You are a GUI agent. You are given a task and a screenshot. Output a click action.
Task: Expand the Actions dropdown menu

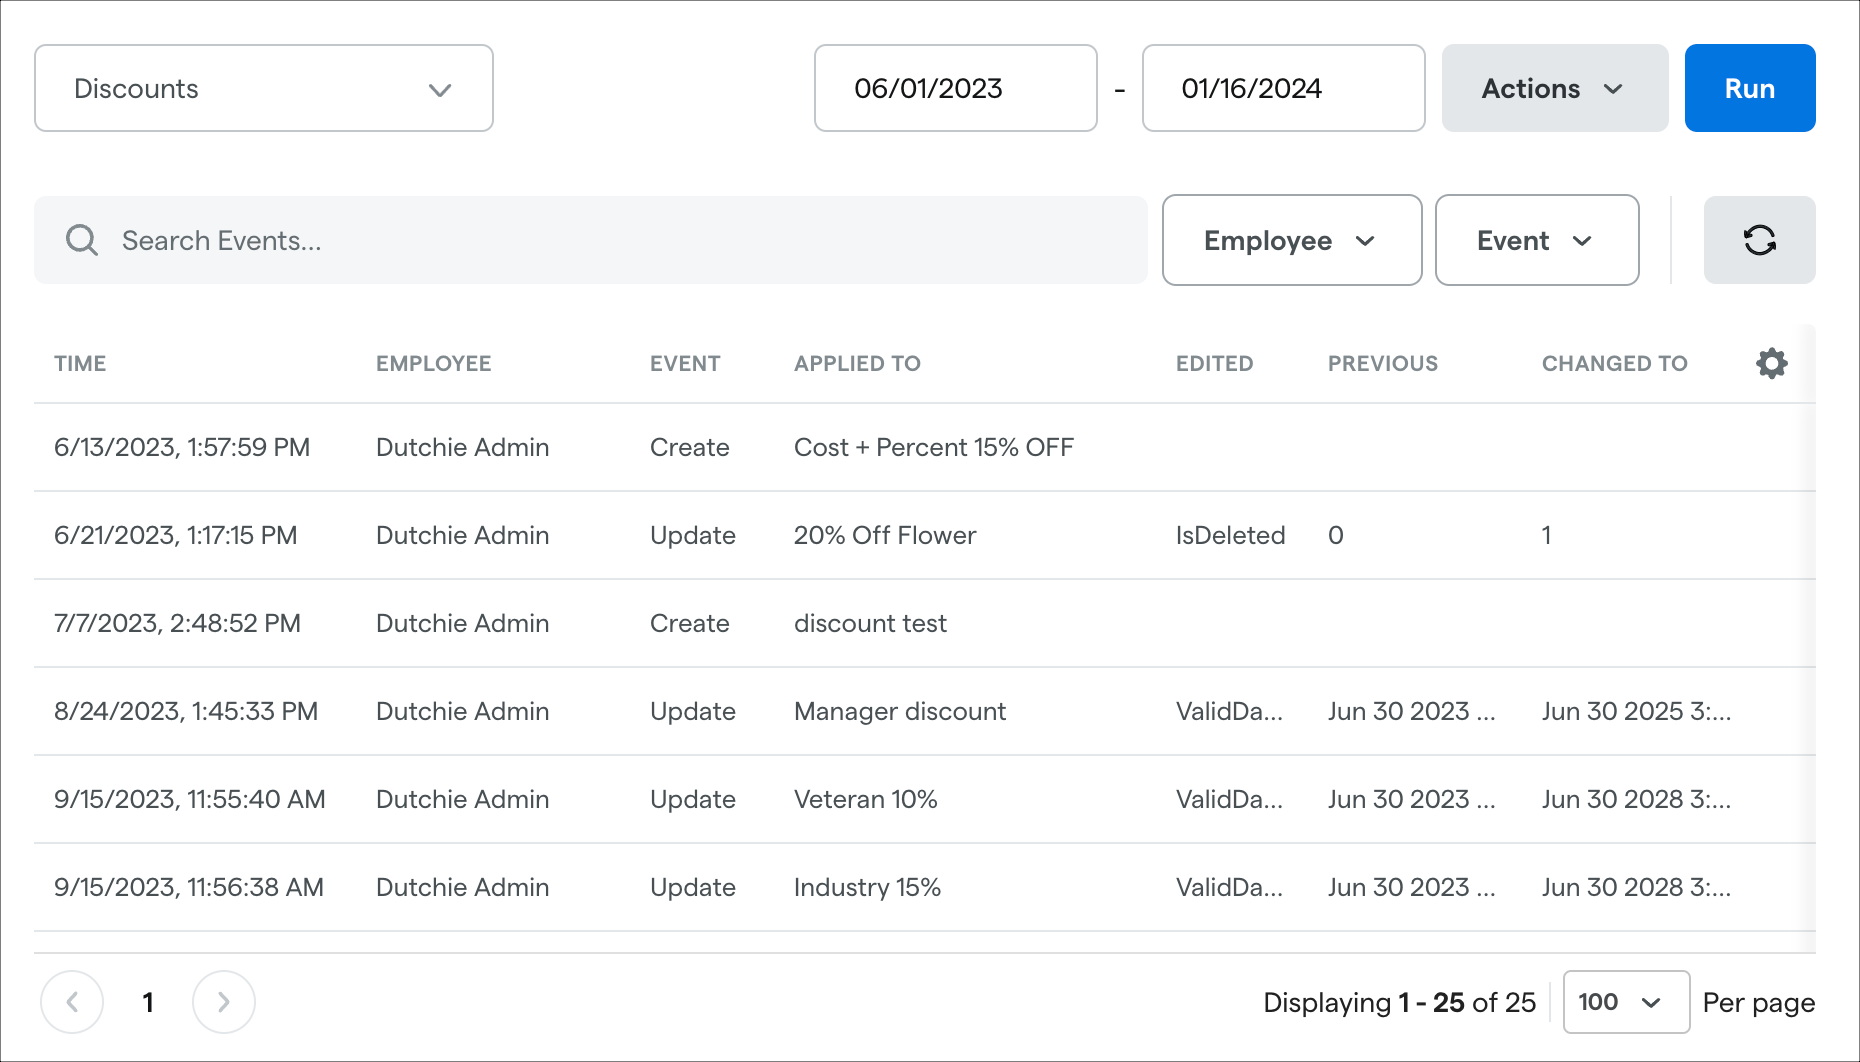pyautogui.click(x=1554, y=88)
